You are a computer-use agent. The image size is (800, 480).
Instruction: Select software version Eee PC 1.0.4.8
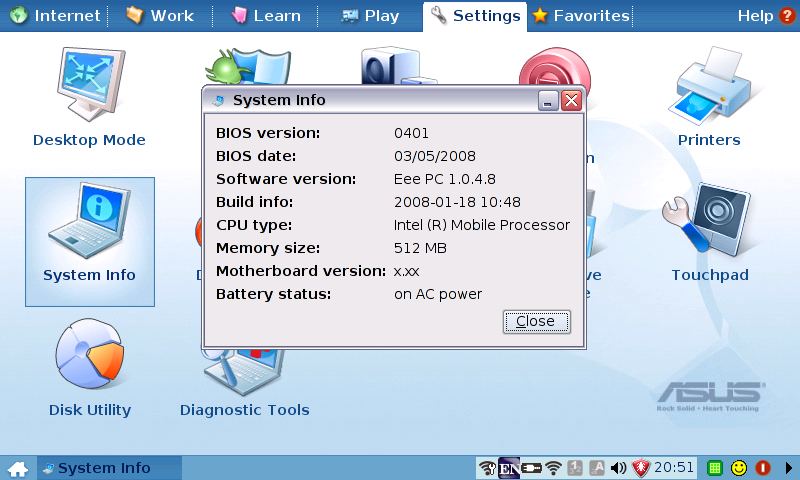tap(445, 179)
